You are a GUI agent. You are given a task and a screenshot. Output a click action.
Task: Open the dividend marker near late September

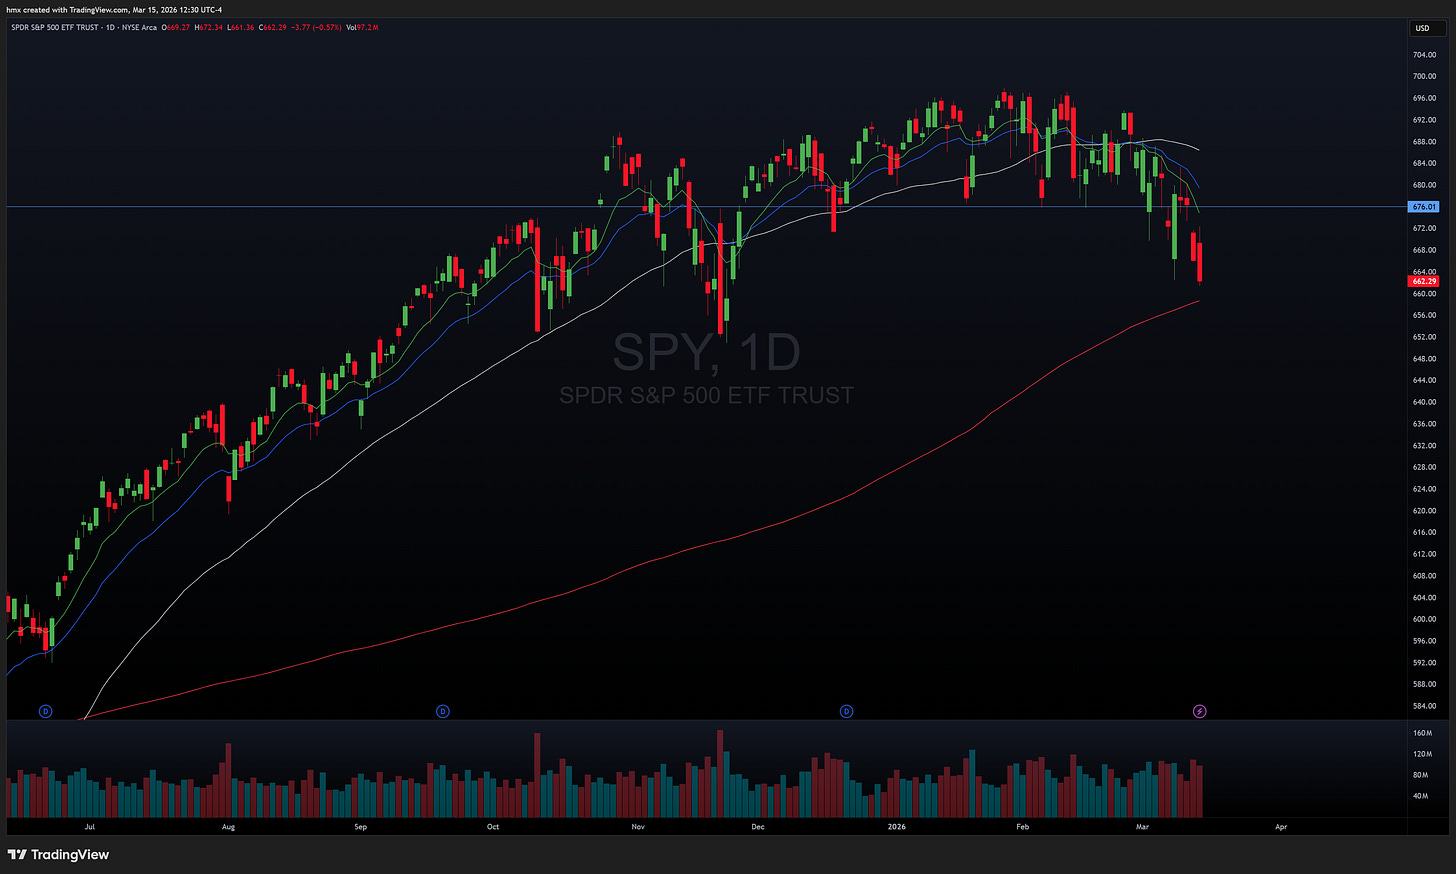click(443, 711)
